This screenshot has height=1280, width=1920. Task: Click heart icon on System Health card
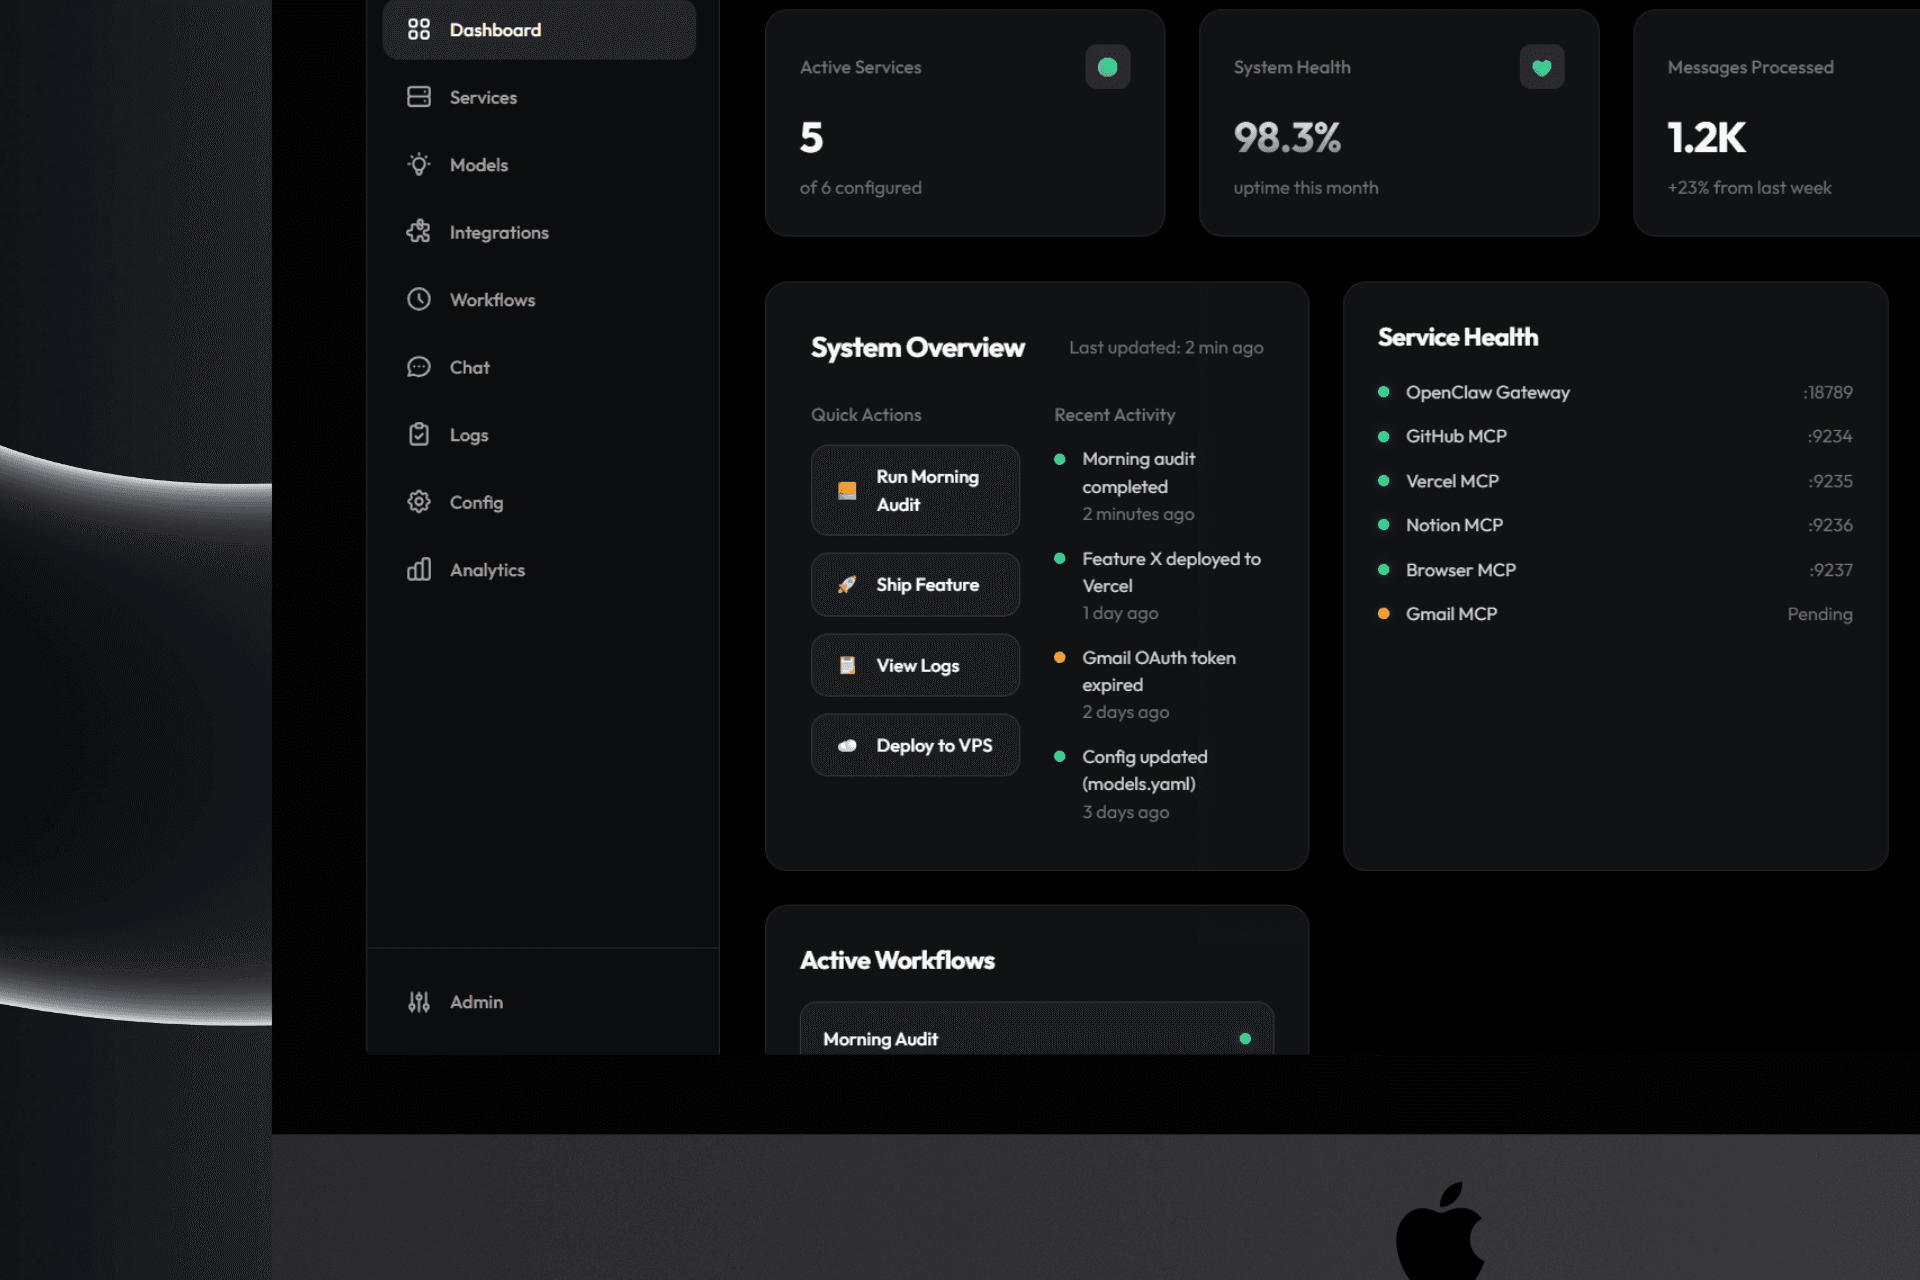[1542, 67]
